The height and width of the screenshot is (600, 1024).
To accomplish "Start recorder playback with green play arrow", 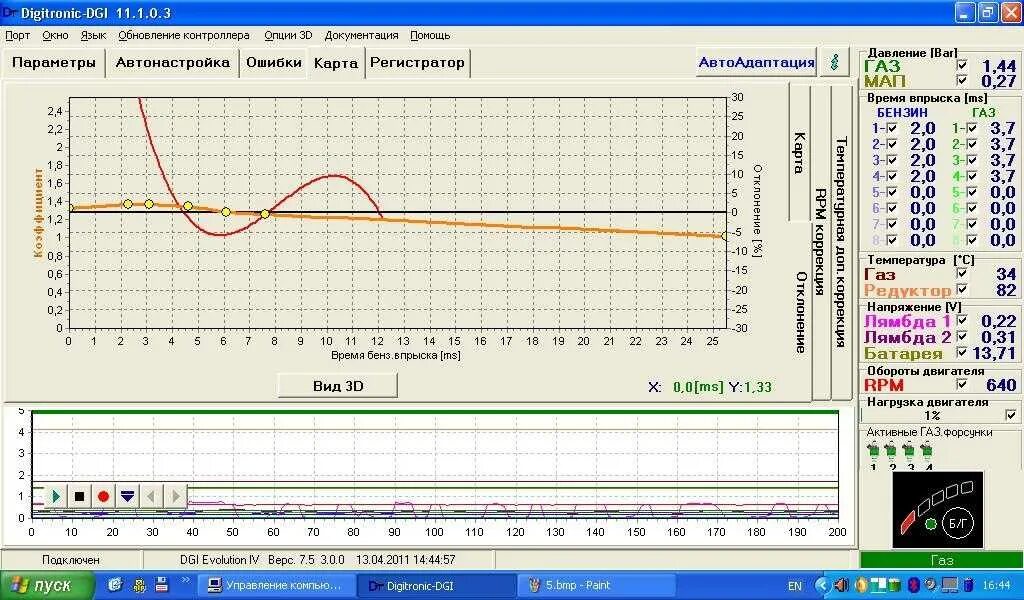I will (56, 496).
